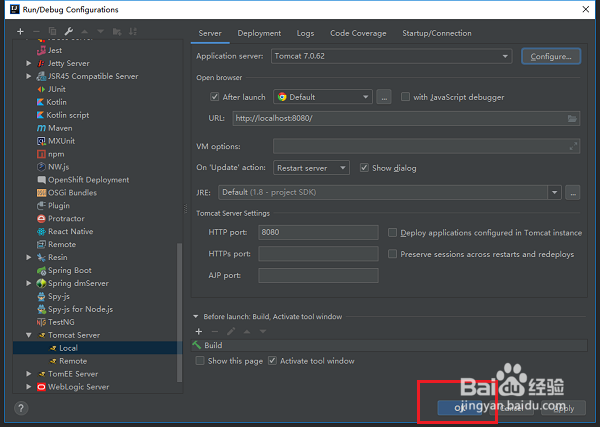
Task: Open the Code Coverage tab
Action: (x=358, y=33)
